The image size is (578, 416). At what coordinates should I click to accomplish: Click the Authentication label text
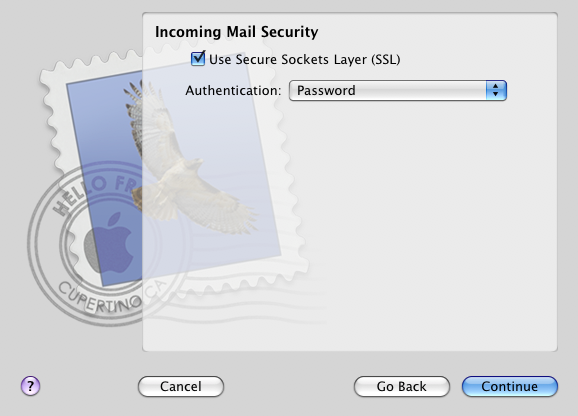click(233, 91)
